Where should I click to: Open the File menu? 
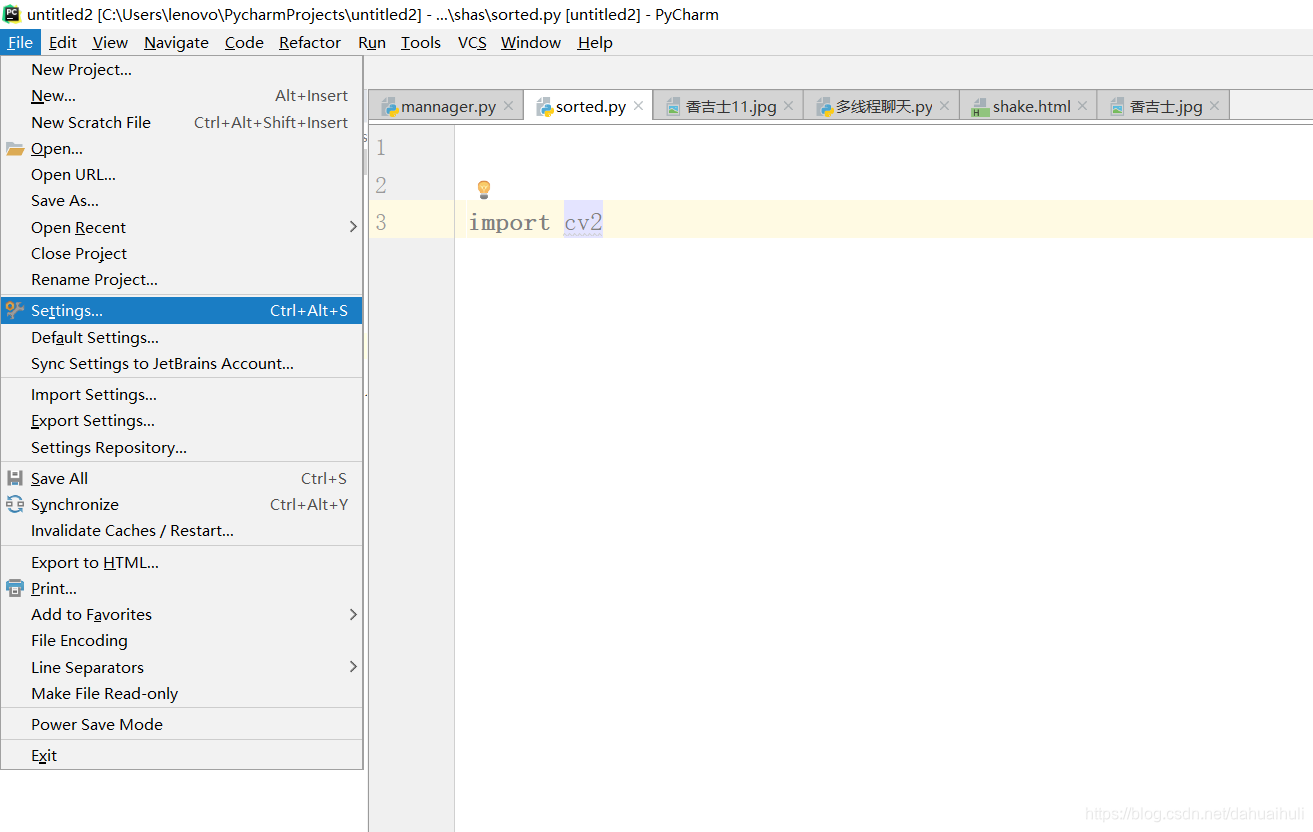(x=20, y=42)
